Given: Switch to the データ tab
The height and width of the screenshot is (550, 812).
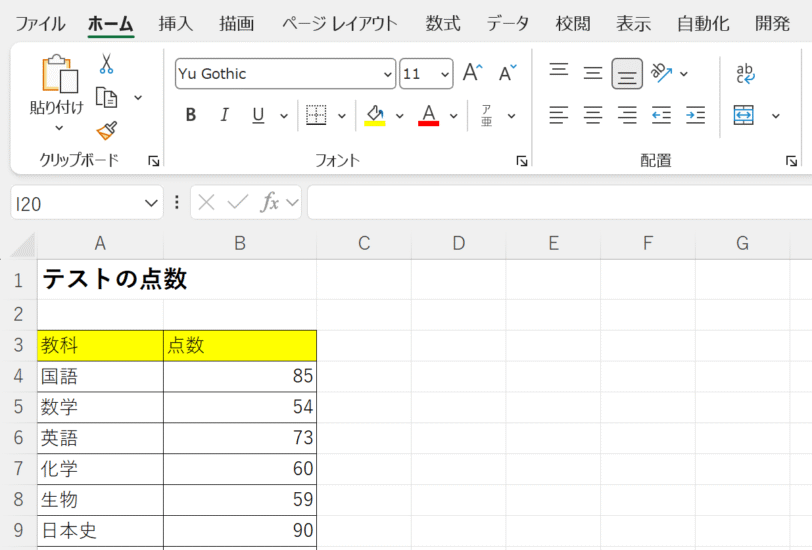Looking at the screenshot, I should [x=508, y=24].
